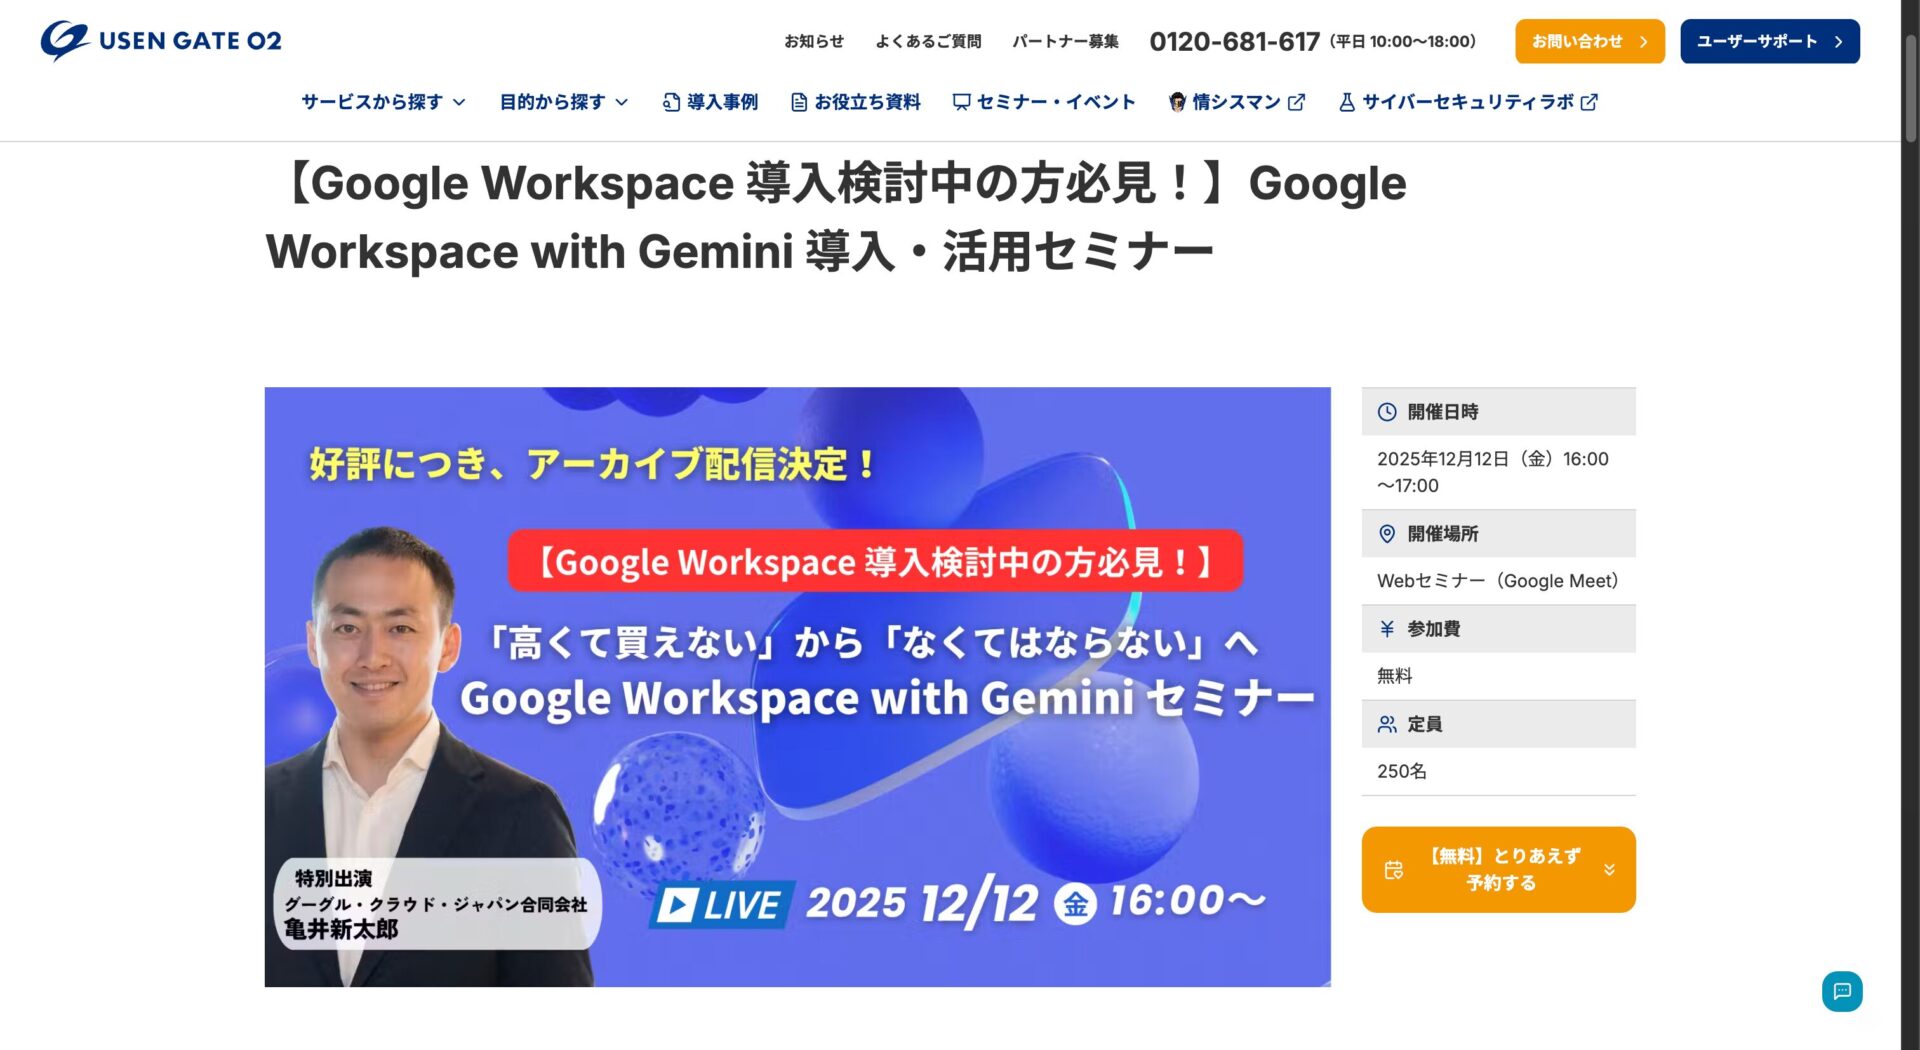1920x1050 pixels.
Task: Open the 目的から探す menu
Action: point(563,101)
